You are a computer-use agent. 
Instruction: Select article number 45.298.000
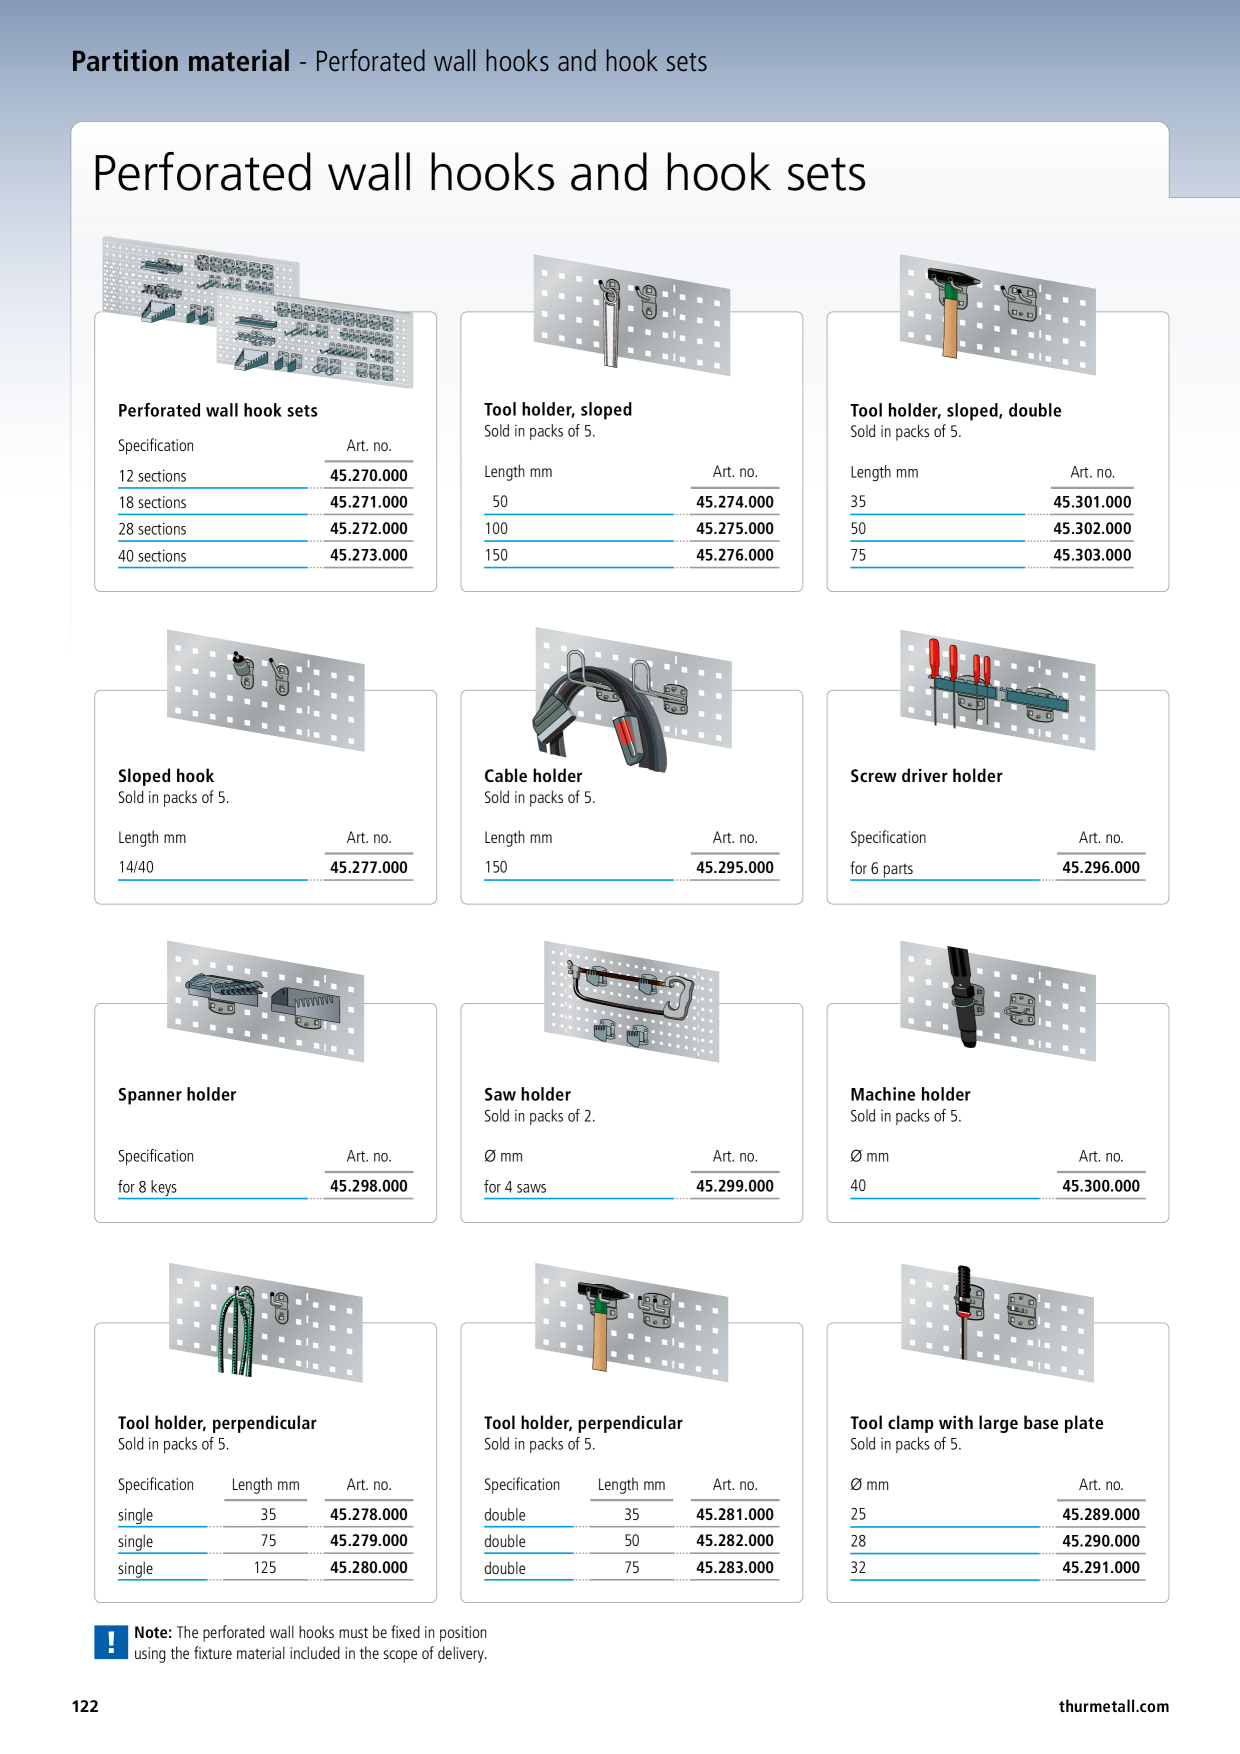(369, 1186)
